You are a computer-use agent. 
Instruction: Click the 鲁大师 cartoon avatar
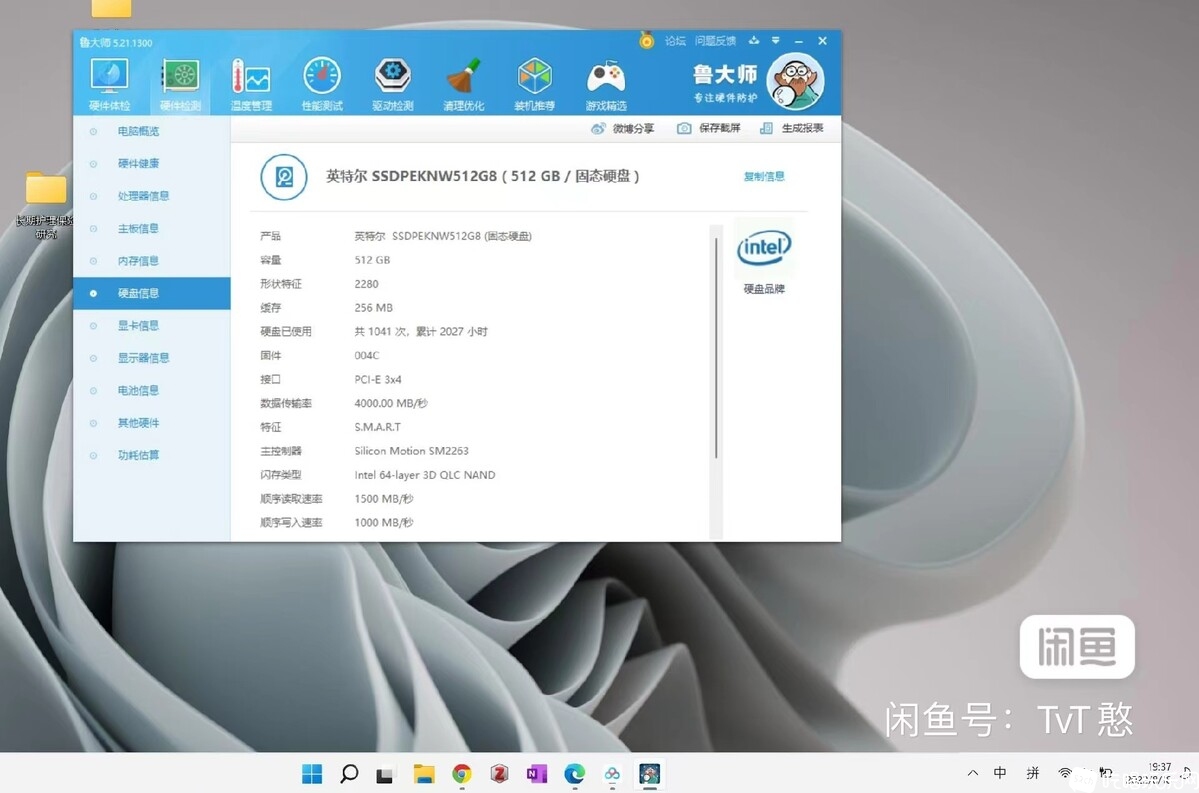point(795,81)
